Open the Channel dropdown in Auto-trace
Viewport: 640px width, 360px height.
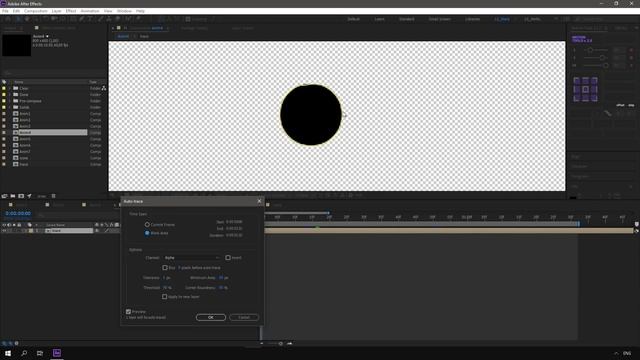coord(192,258)
